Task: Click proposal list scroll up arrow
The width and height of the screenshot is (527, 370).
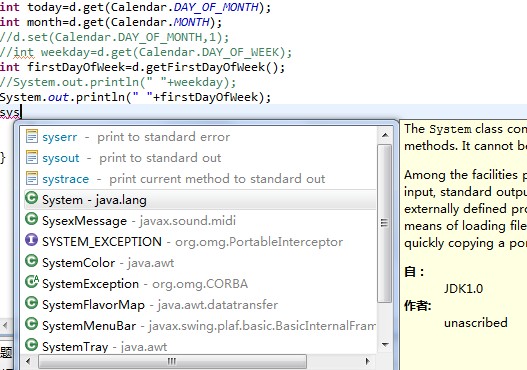Action: (x=385, y=135)
